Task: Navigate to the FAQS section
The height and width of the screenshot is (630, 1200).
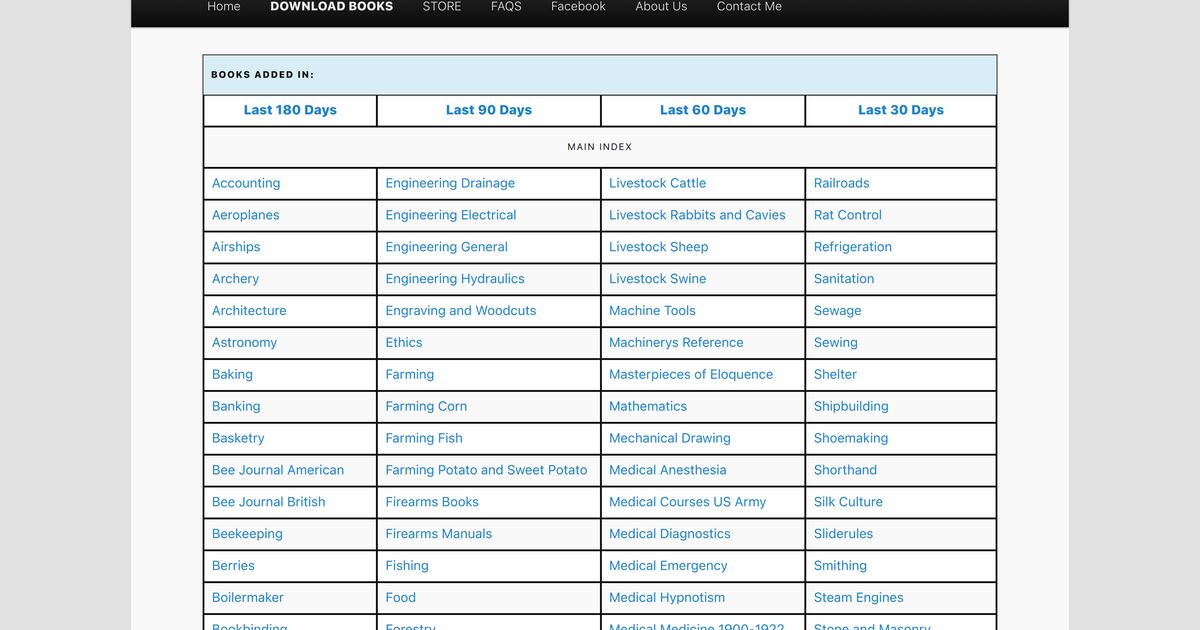Action: [x=506, y=7]
